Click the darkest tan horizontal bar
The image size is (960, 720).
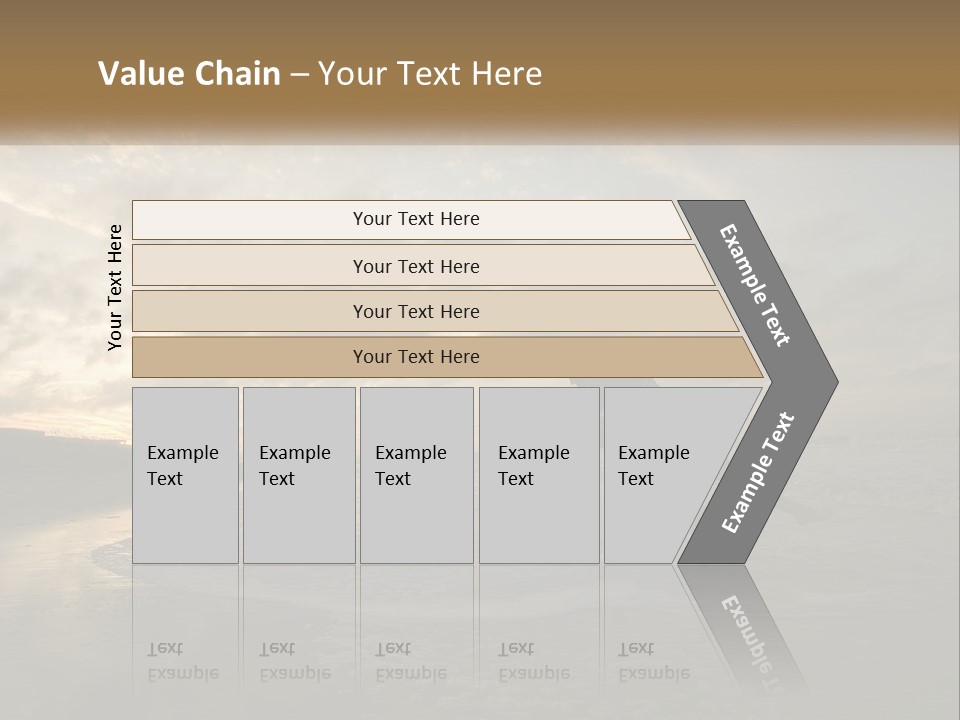coord(415,357)
